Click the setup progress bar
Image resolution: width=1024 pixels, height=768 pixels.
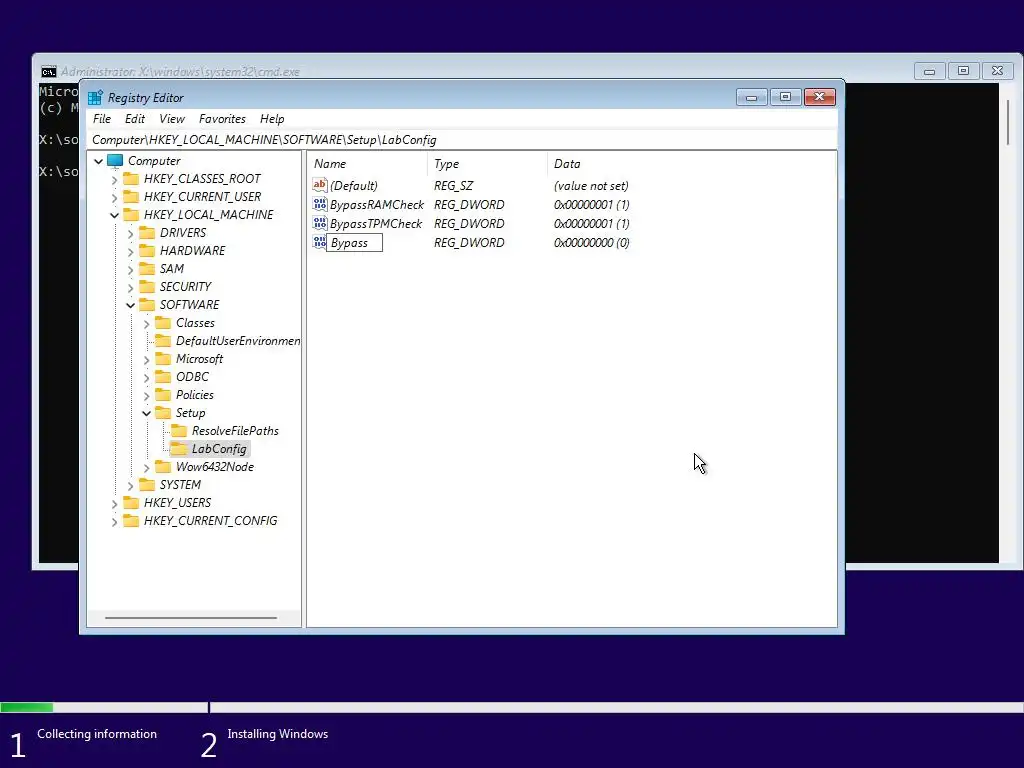point(512,707)
